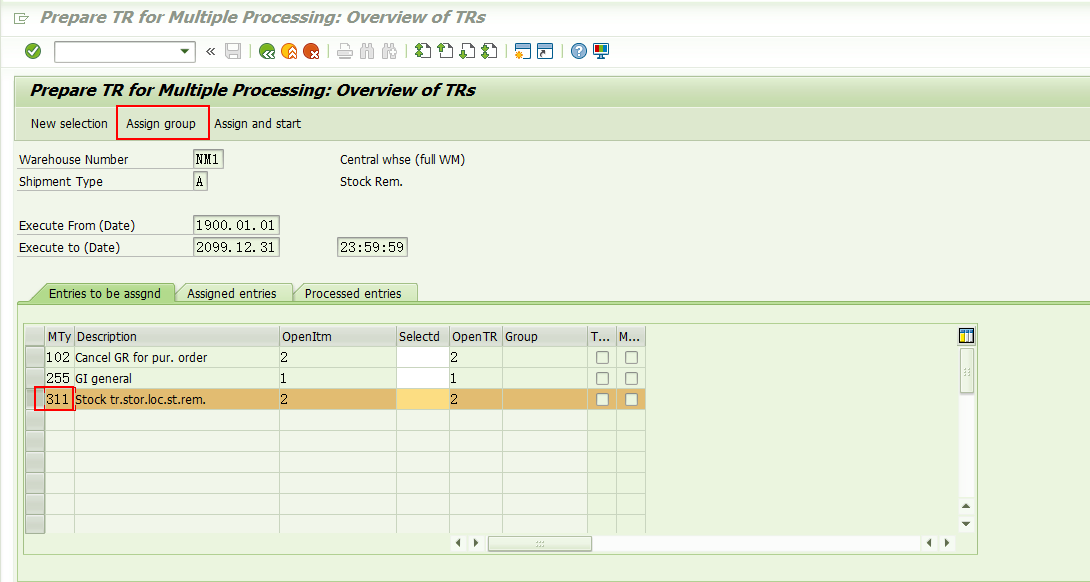Click Selectd cell in GI general row
Screen dimensions: 1090x582
[x=423, y=378]
